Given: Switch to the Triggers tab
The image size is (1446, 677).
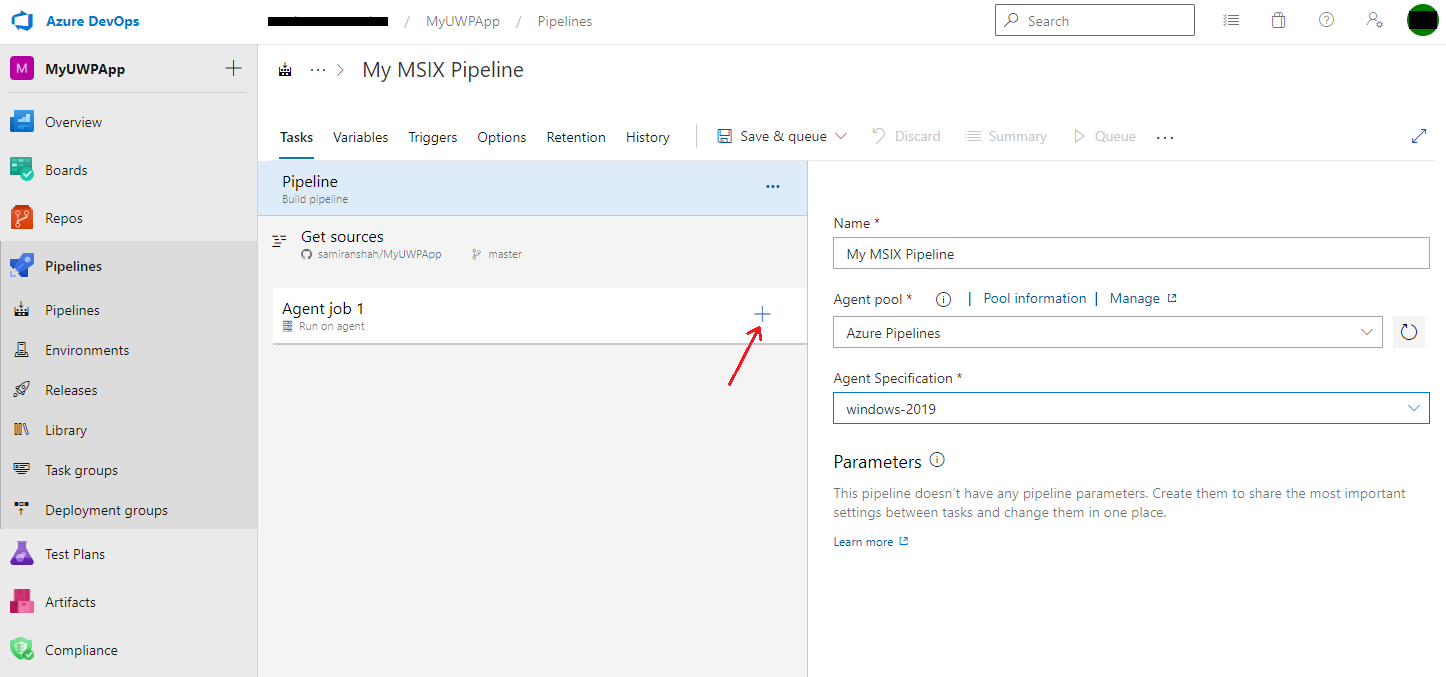Looking at the screenshot, I should click(x=433, y=137).
